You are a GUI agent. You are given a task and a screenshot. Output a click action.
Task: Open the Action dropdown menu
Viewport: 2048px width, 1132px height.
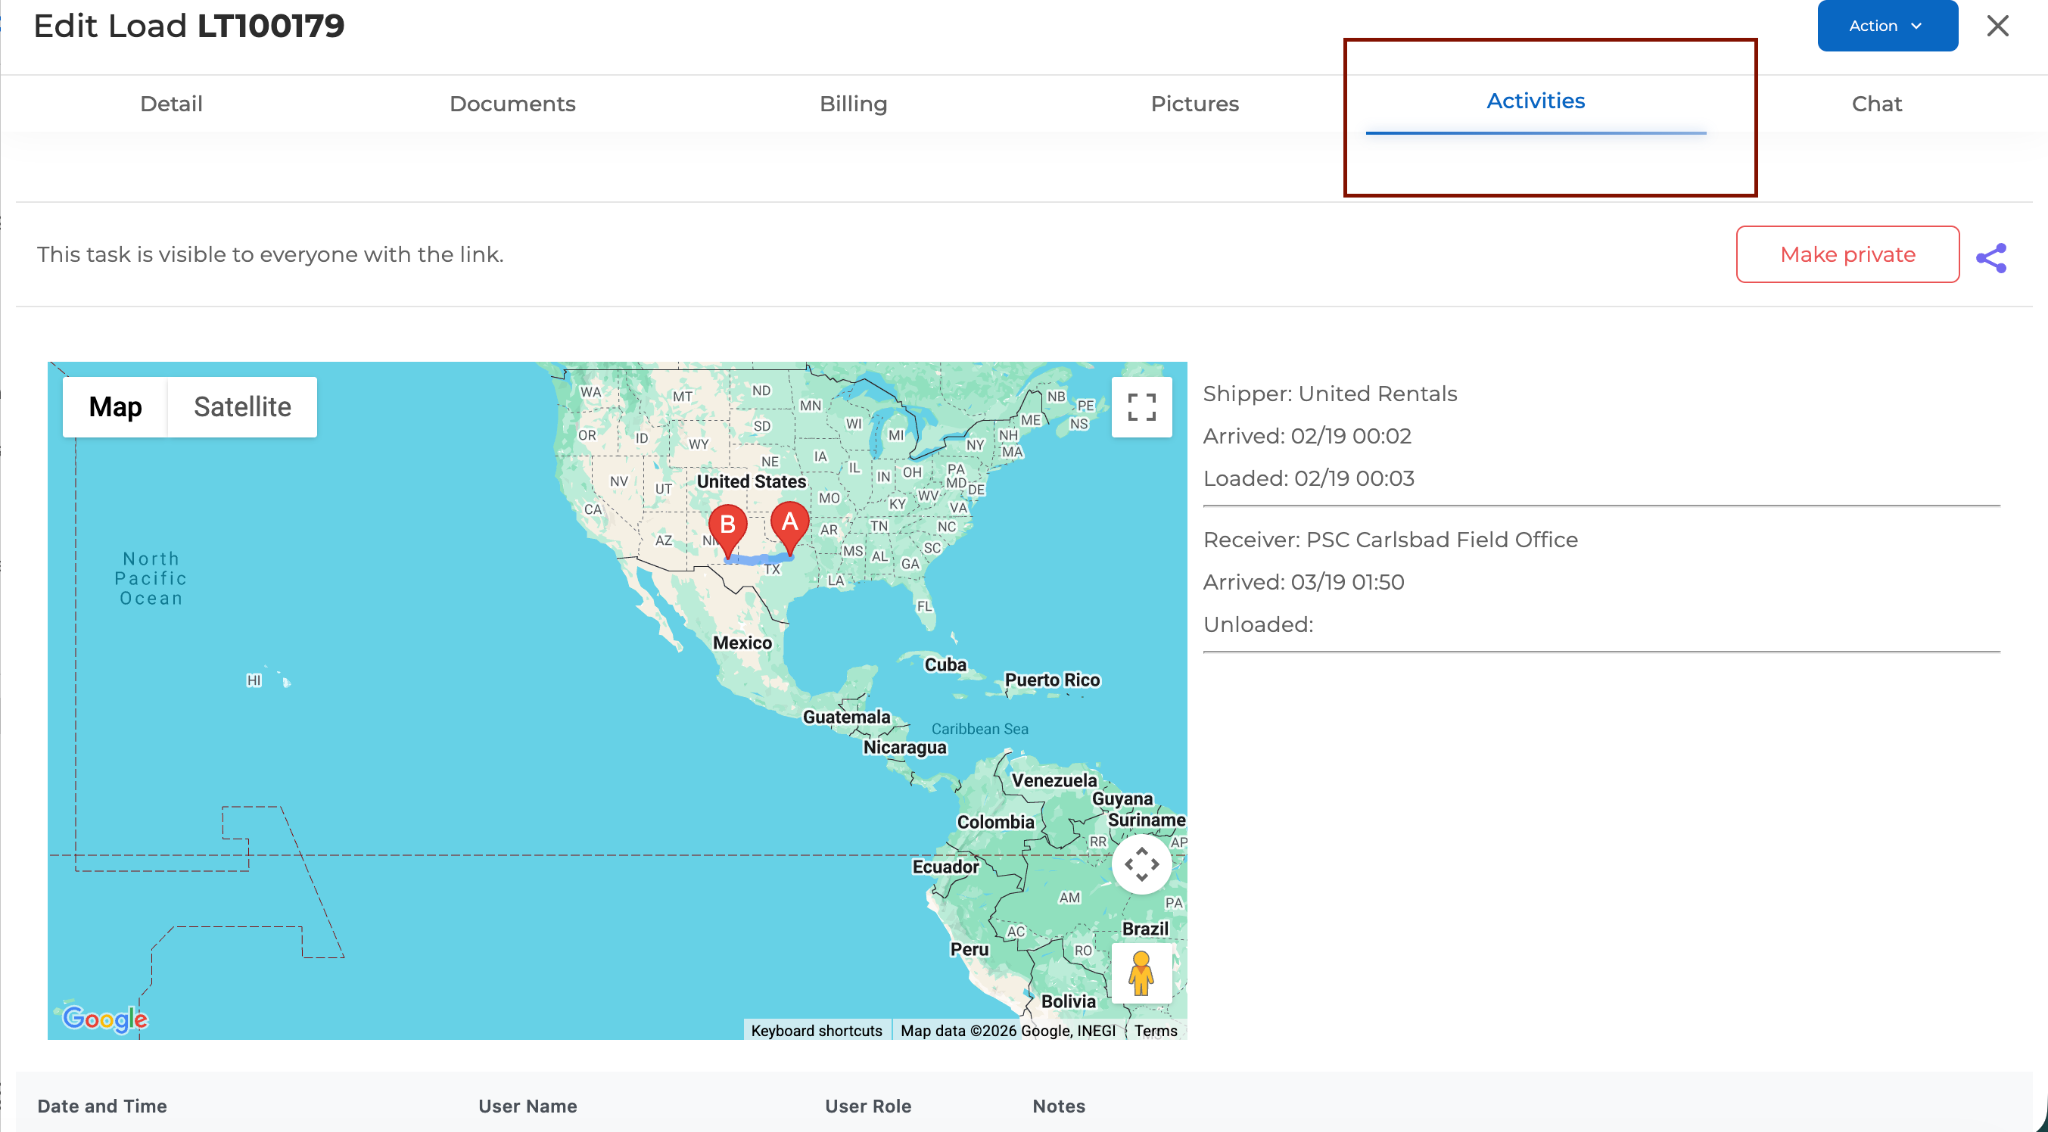pyautogui.click(x=1886, y=26)
